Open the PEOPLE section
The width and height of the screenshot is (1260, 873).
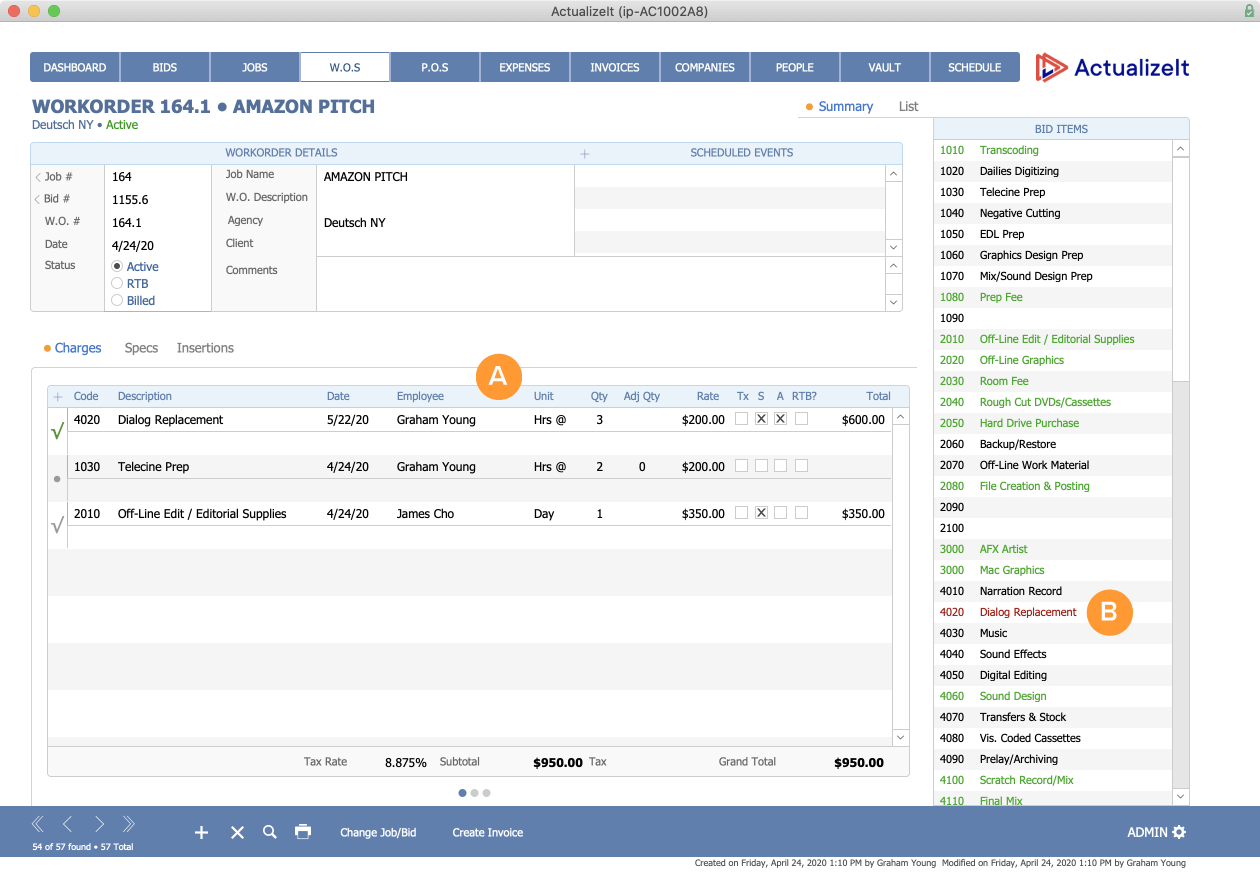pos(795,67)
